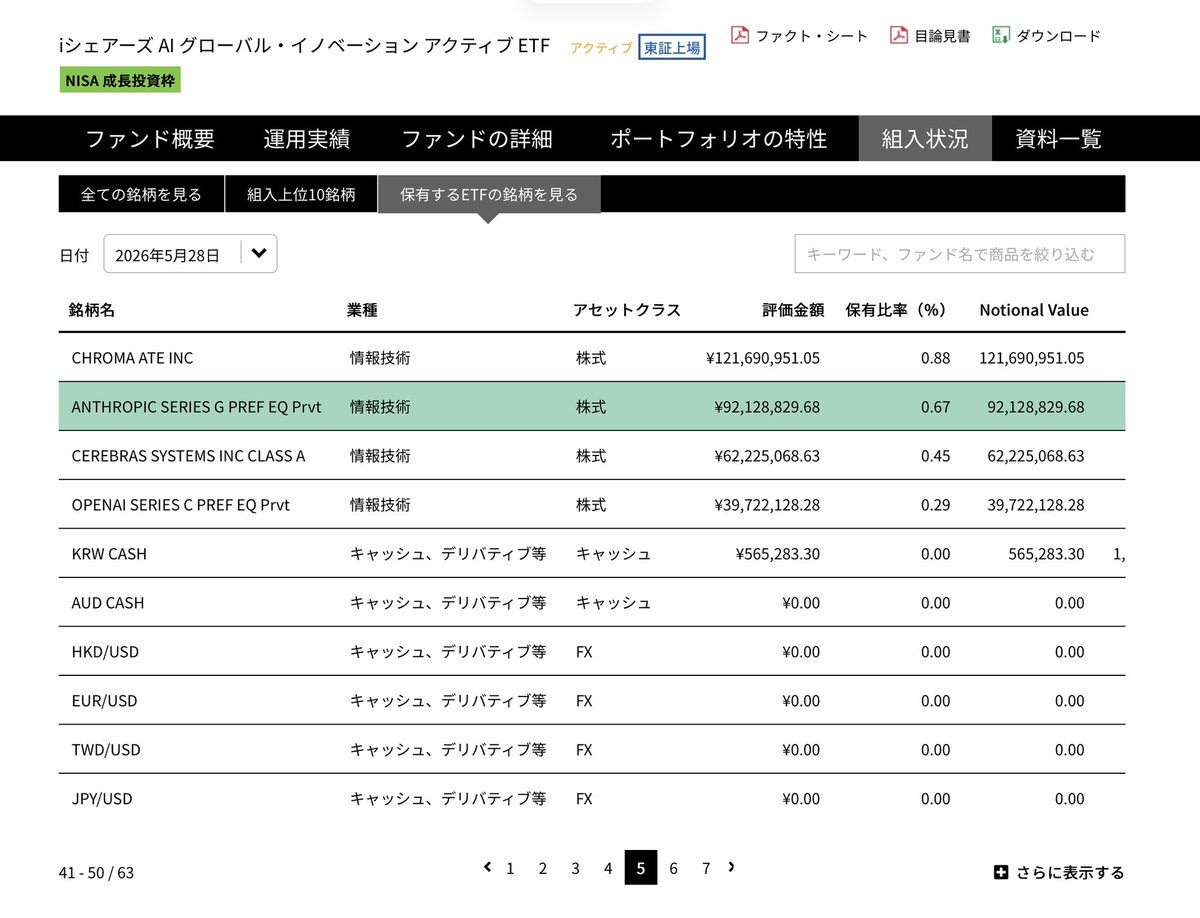
Task: Click the 目論見書 link text
Action: (942, 36)
